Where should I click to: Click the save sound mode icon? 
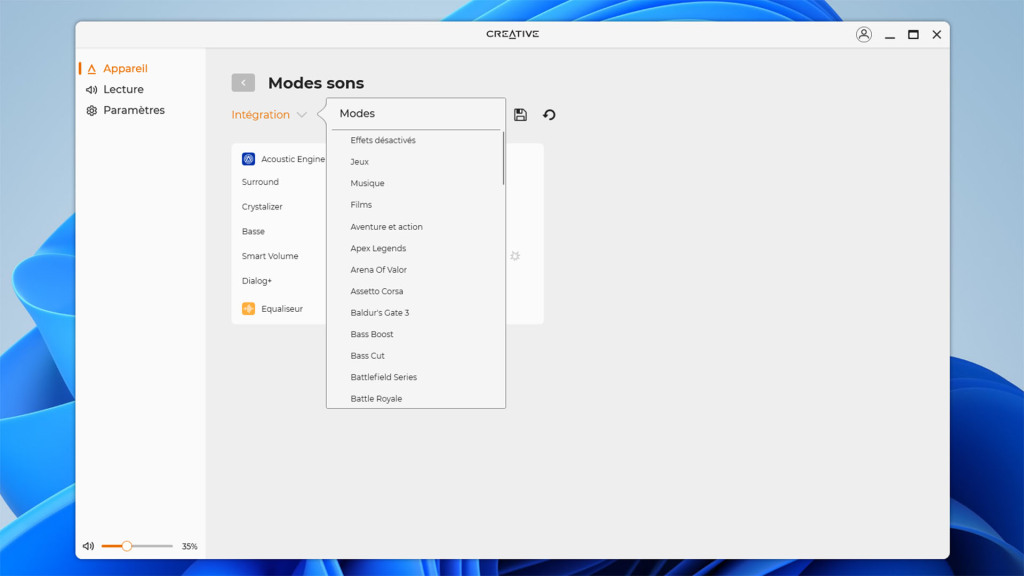[x=520, y=115]
